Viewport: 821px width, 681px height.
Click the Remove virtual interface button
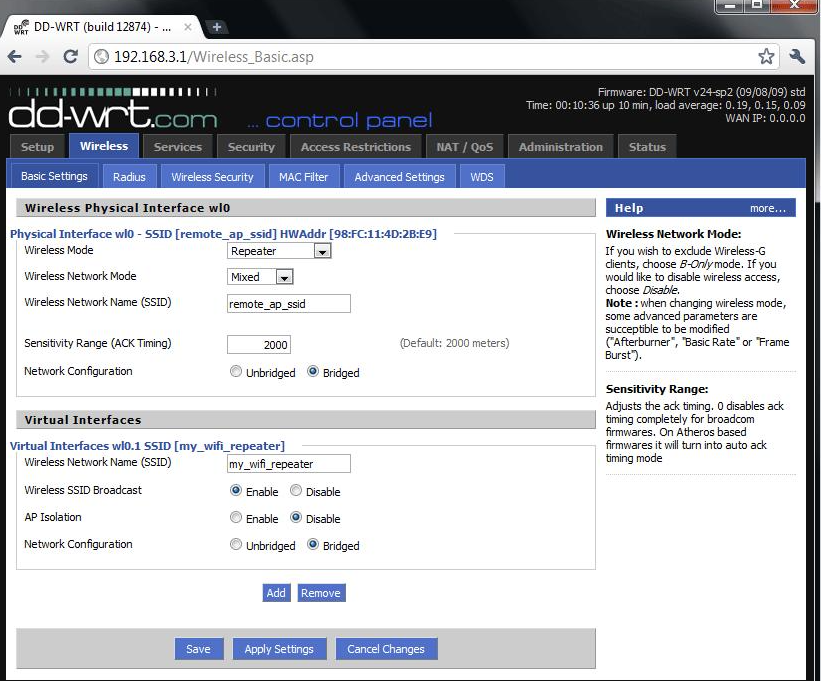321,593
